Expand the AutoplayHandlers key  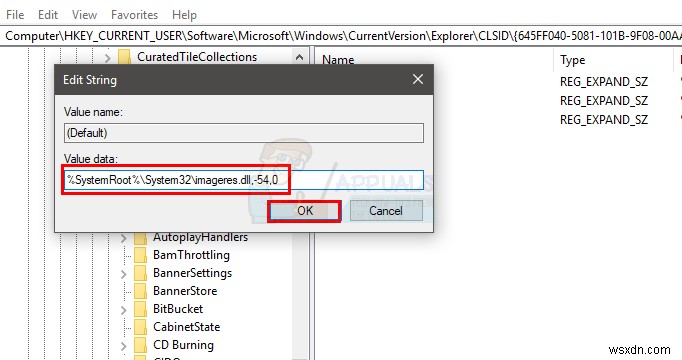tap(124, 238)
